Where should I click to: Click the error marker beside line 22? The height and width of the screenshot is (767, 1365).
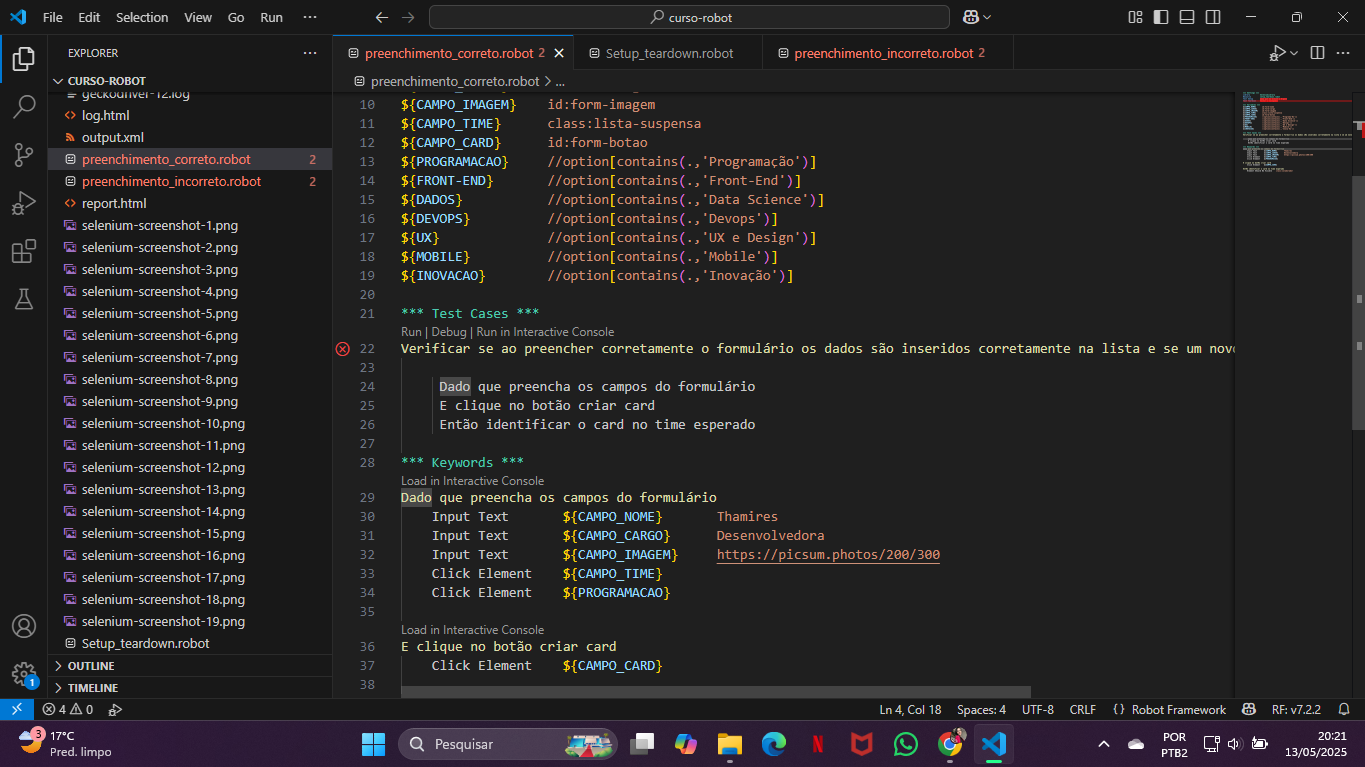(x=343, y=349)
